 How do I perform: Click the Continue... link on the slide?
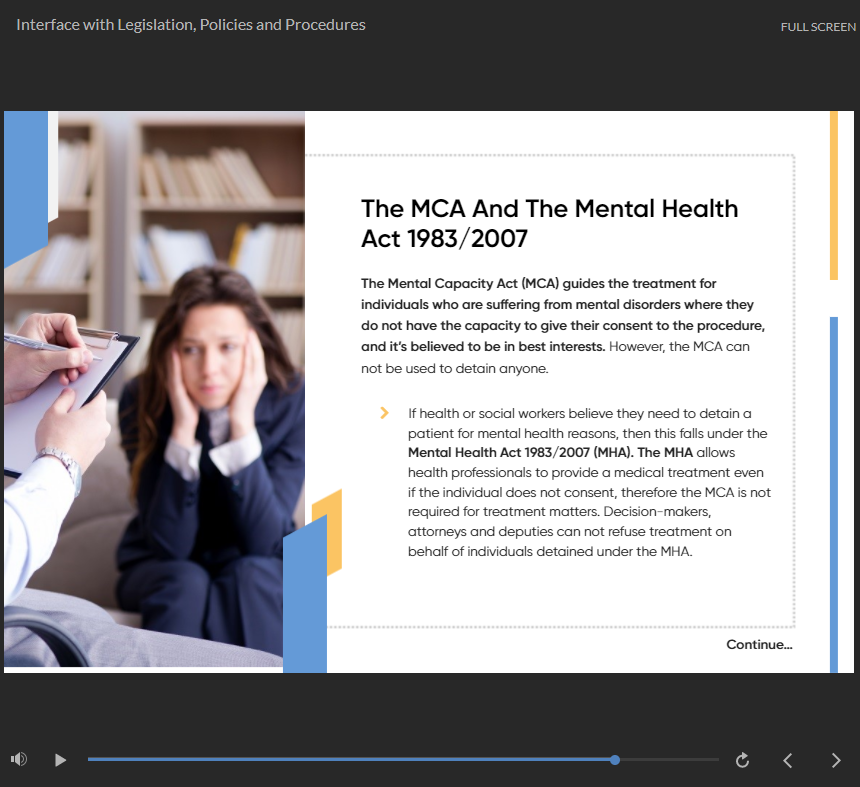coord(759,645)
